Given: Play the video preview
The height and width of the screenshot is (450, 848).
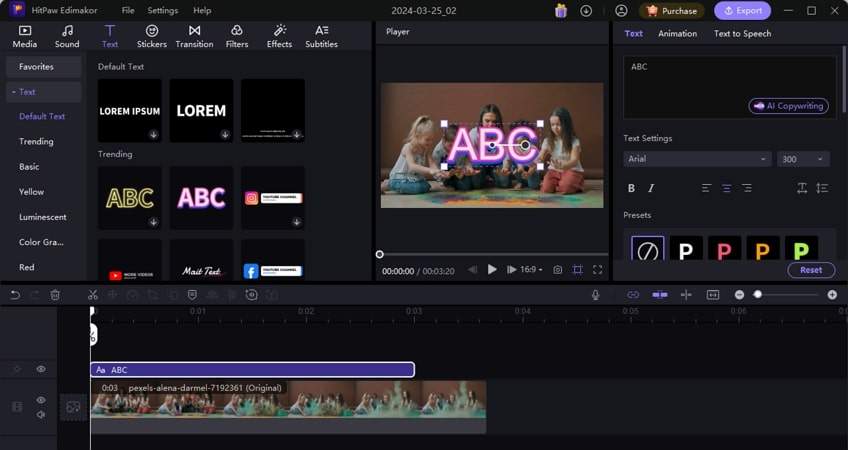Looking at the screenshot, I should pos(492,269).
